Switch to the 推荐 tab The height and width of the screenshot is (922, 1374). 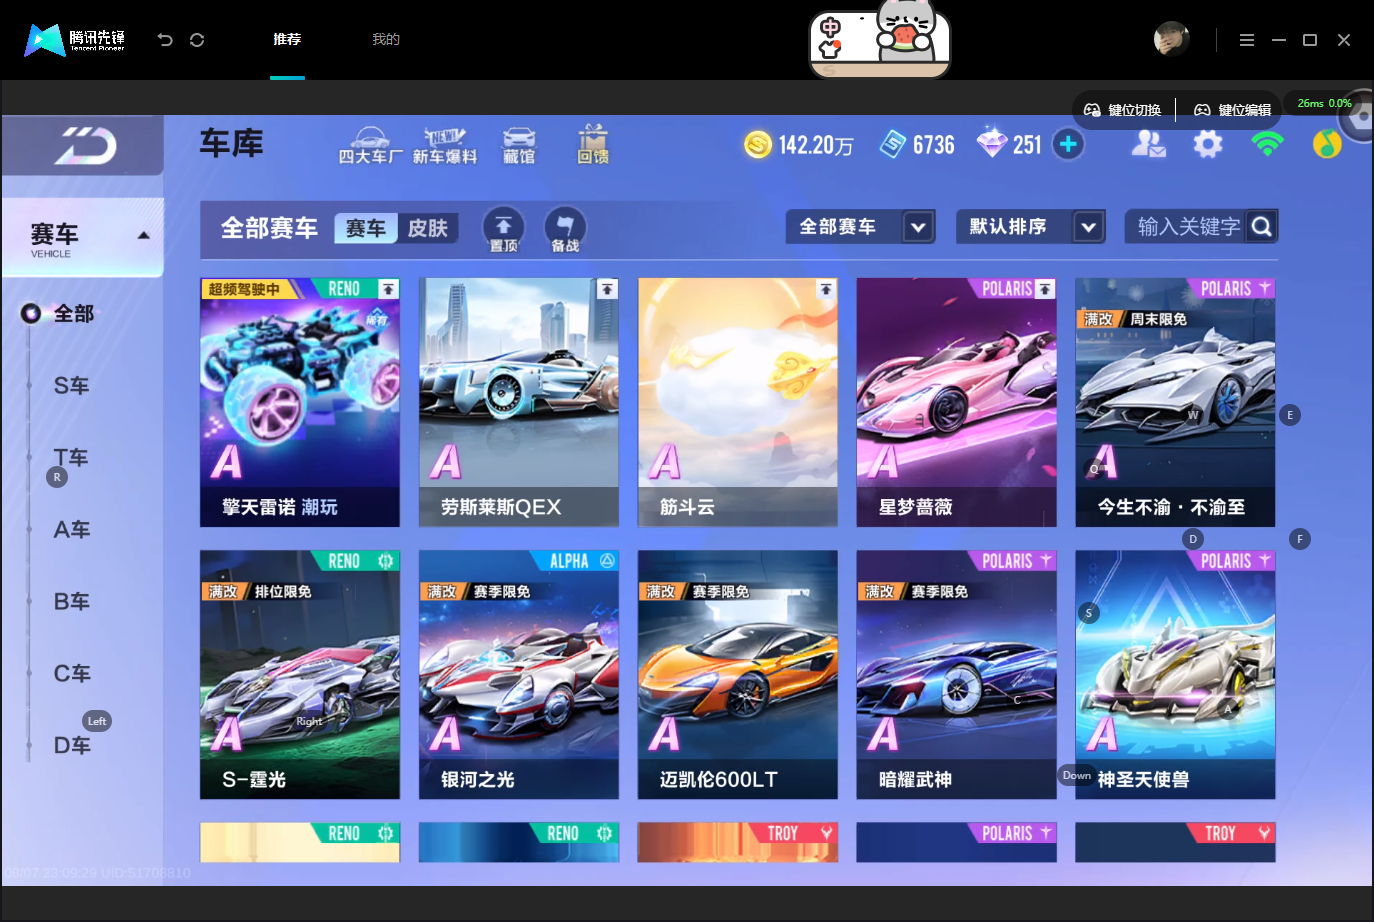287,40
